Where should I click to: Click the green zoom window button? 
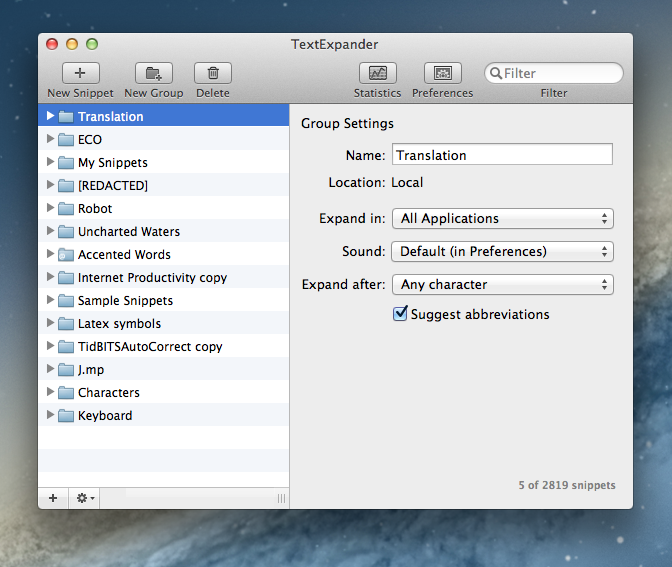[92, 44]
